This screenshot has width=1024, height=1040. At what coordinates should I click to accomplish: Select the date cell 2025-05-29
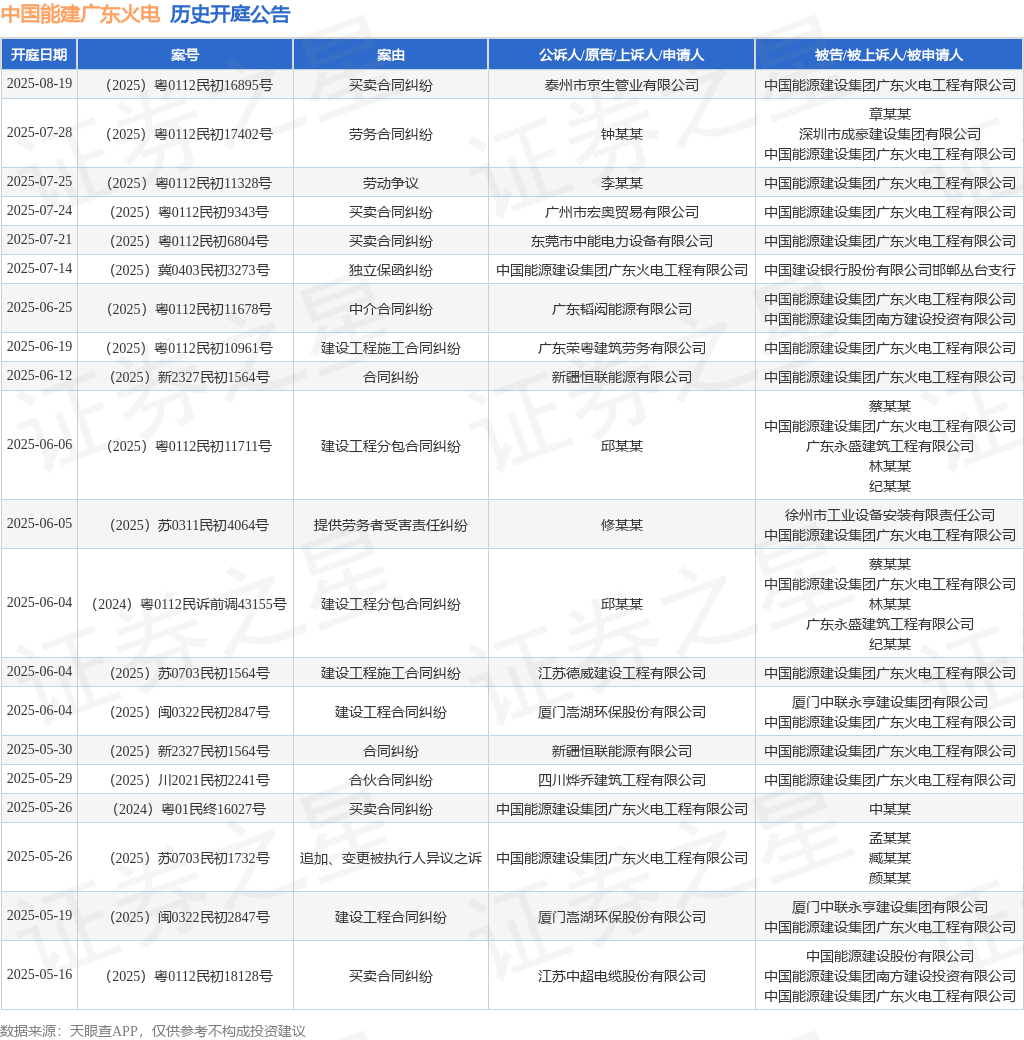[x=39, y=779]
